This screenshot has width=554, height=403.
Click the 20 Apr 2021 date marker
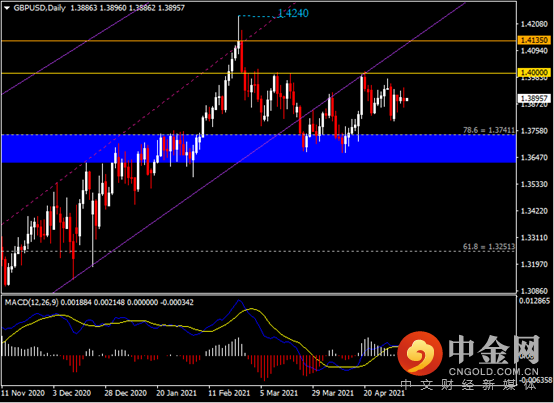point(384,393)
